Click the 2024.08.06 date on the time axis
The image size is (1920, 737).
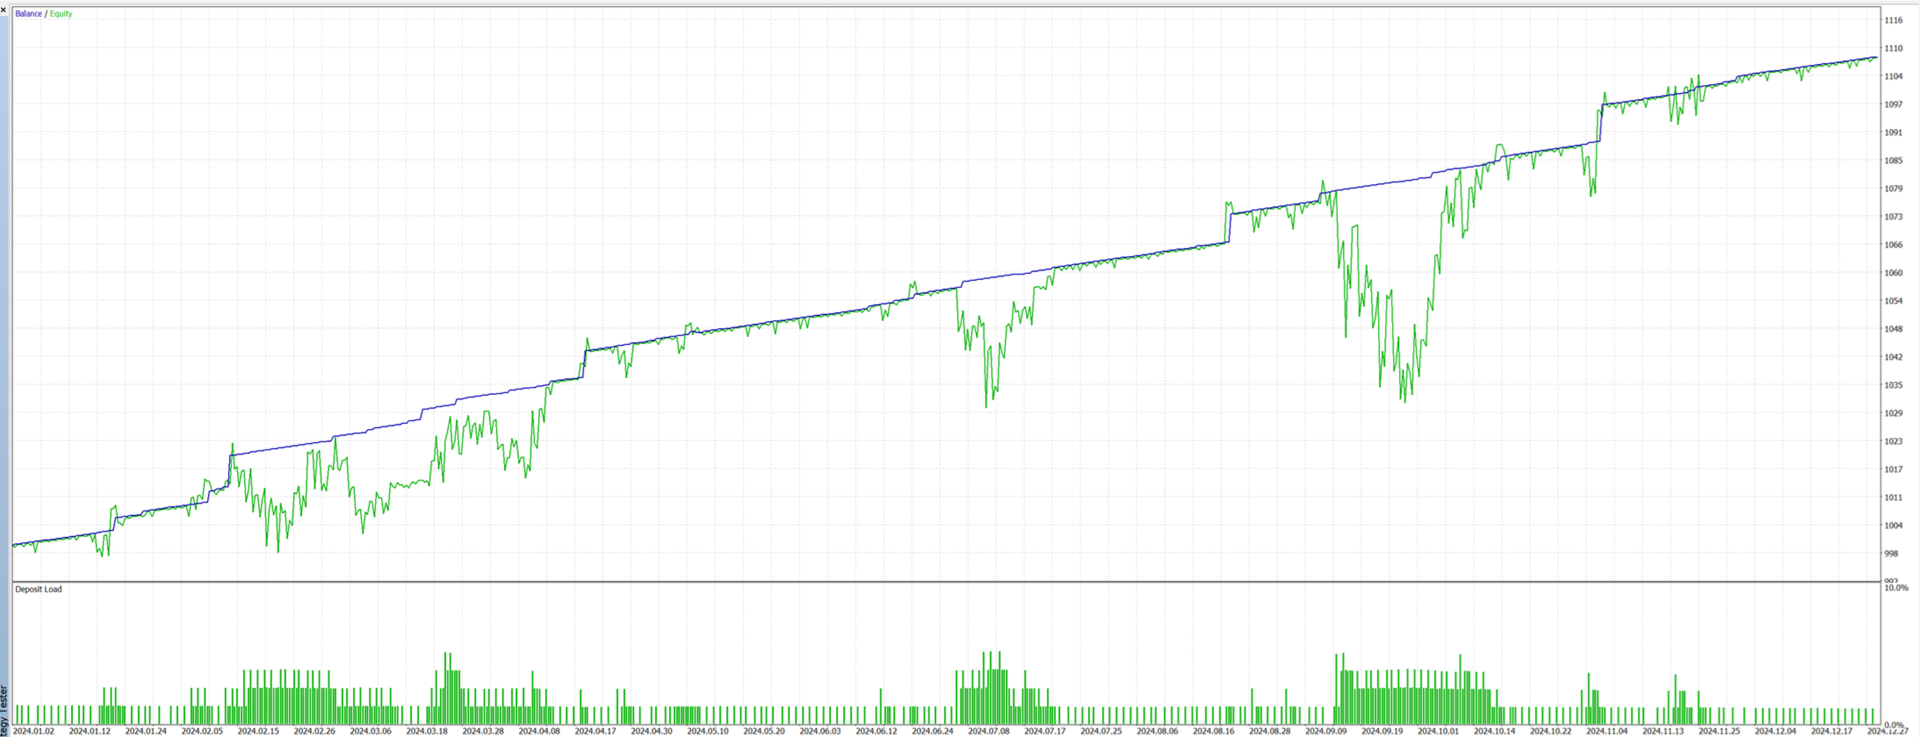(x=1158, y=731)
